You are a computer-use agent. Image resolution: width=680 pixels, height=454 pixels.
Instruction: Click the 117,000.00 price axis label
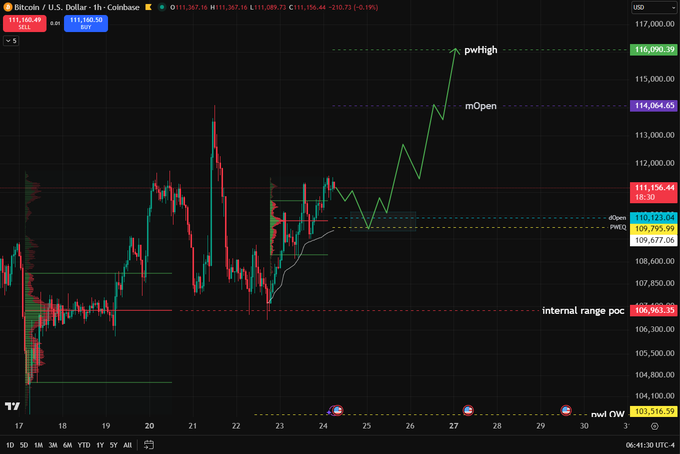pos(655,24)
